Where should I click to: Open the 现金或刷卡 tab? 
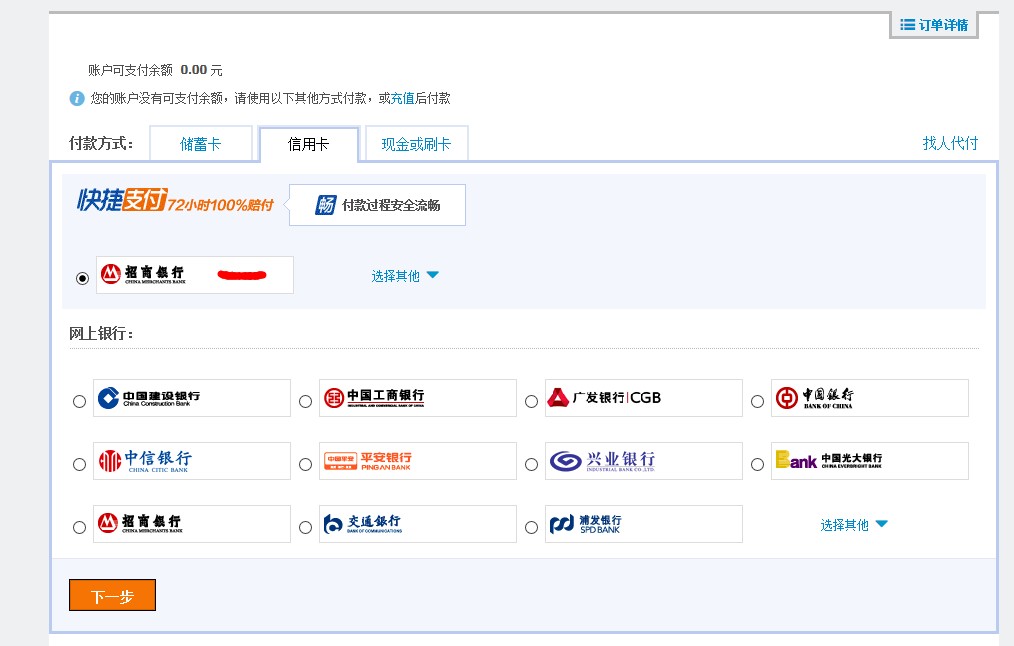point(416,144)
